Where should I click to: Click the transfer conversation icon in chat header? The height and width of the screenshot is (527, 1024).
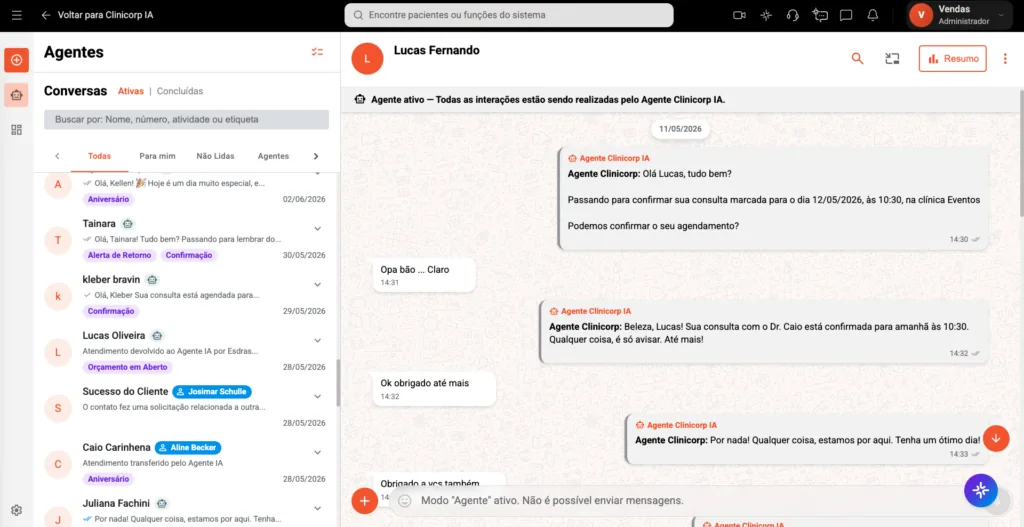click(892, 59)
